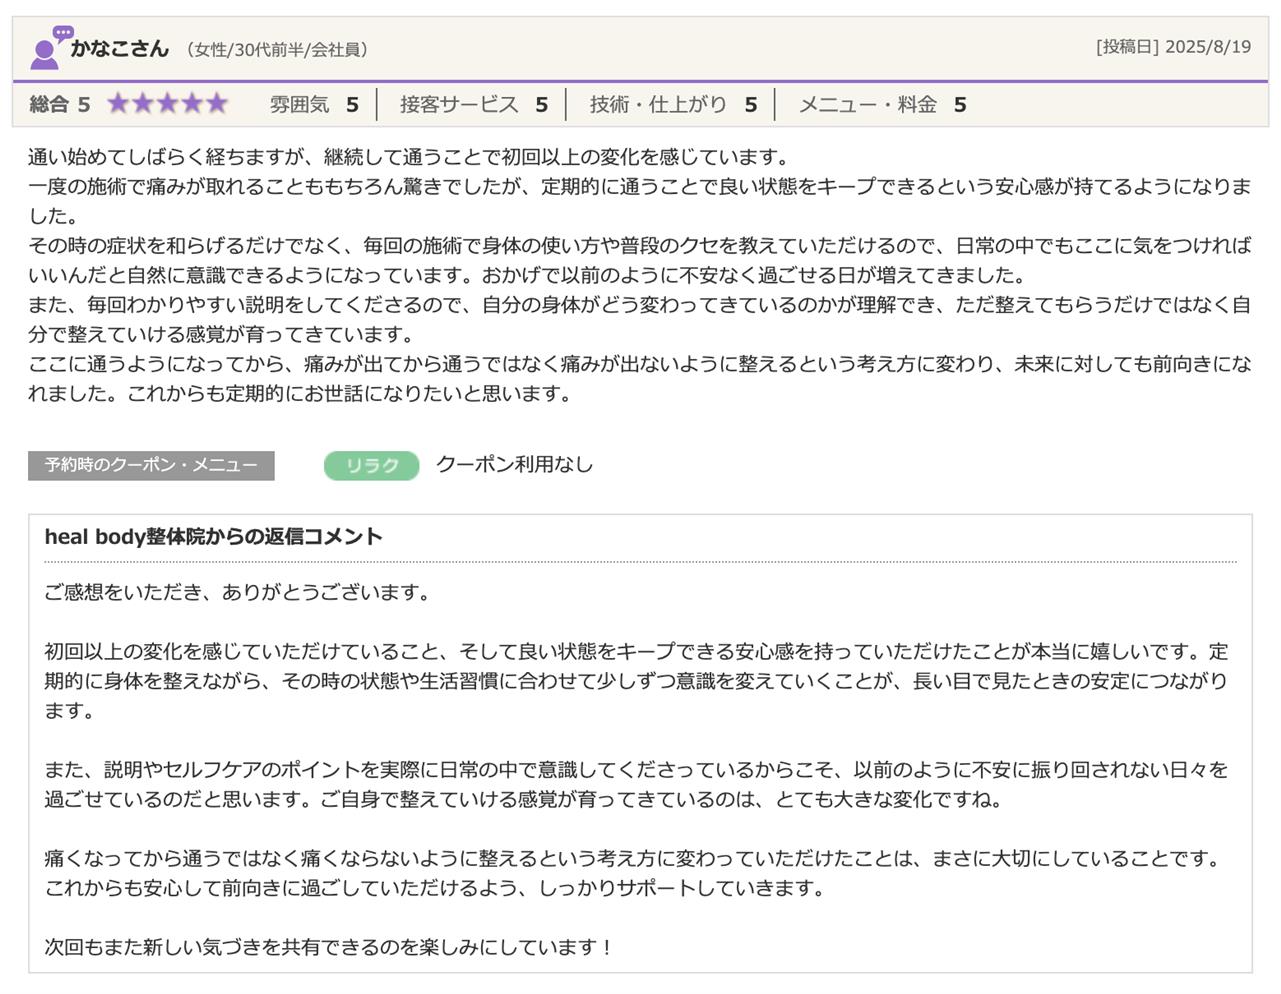Click the reply paragraph starting 初回以上の変化を
The height and width of the screenshot is (994, 1281).
(636, 681)
